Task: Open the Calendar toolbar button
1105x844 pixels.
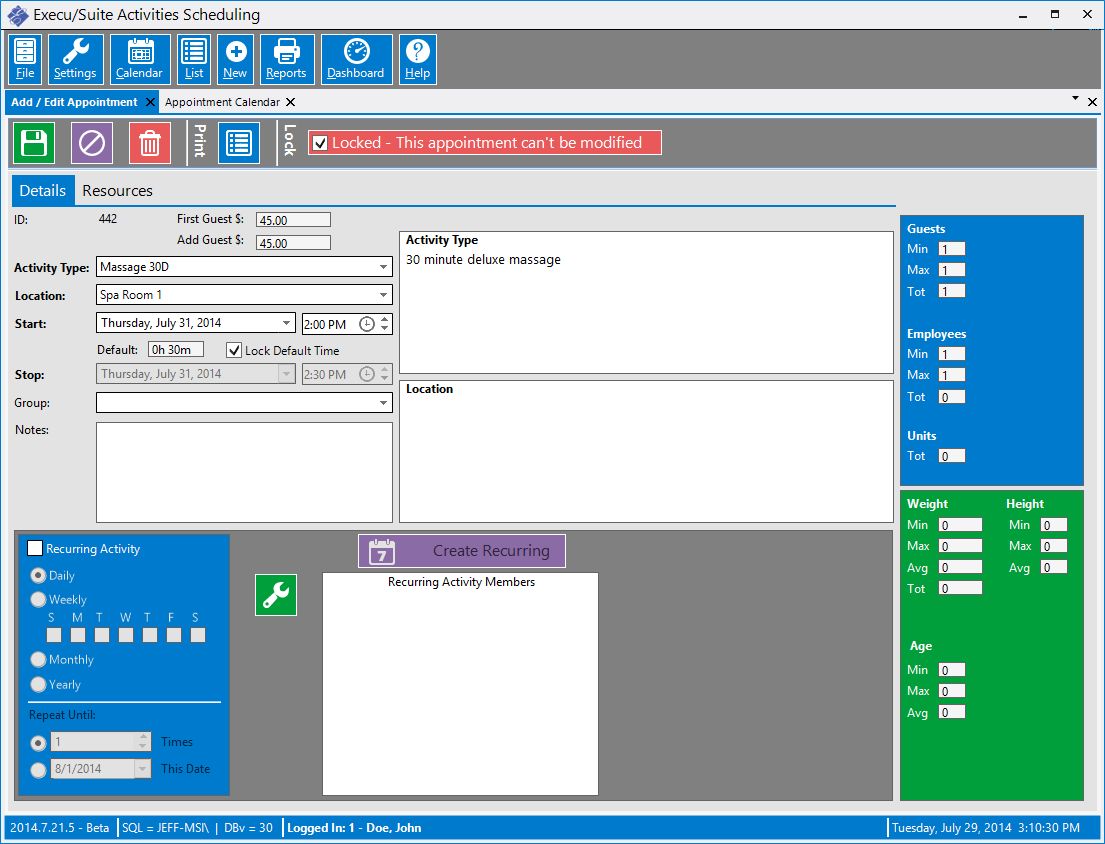Action: (140, 59)
